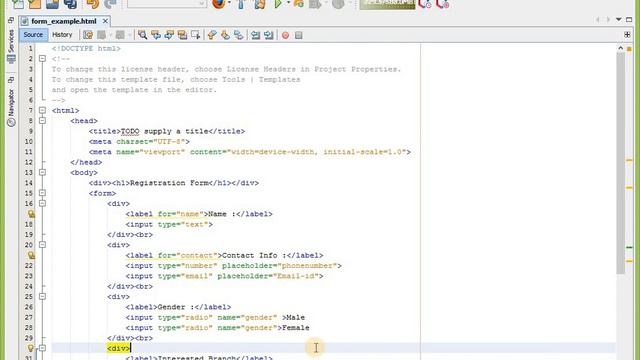640x360 pixels.
Task: Jump to the last edit location
Action: [88, 35]
